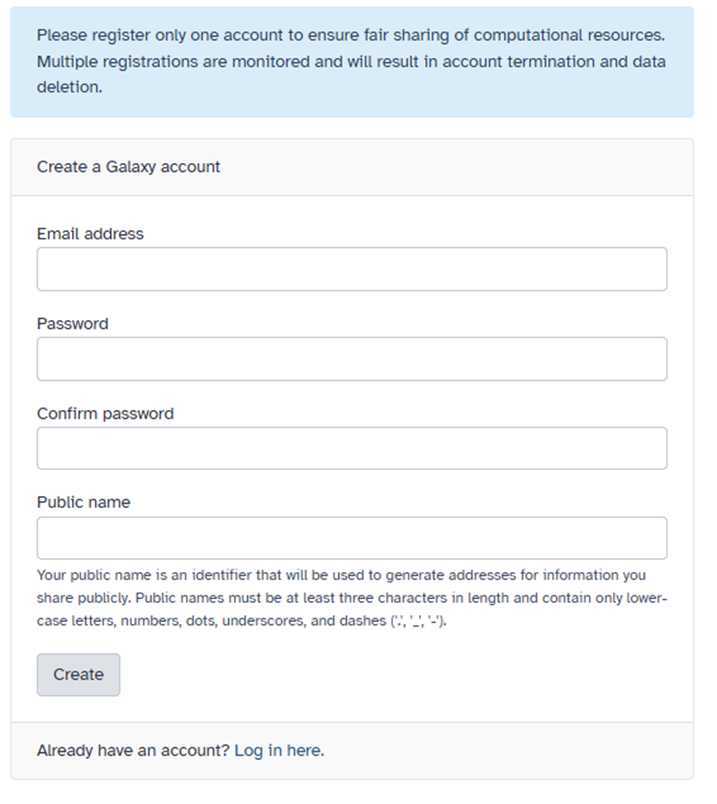Click the 'Confirm password' label text
This screenshot has width=717, height=804.
coord(105,414)
